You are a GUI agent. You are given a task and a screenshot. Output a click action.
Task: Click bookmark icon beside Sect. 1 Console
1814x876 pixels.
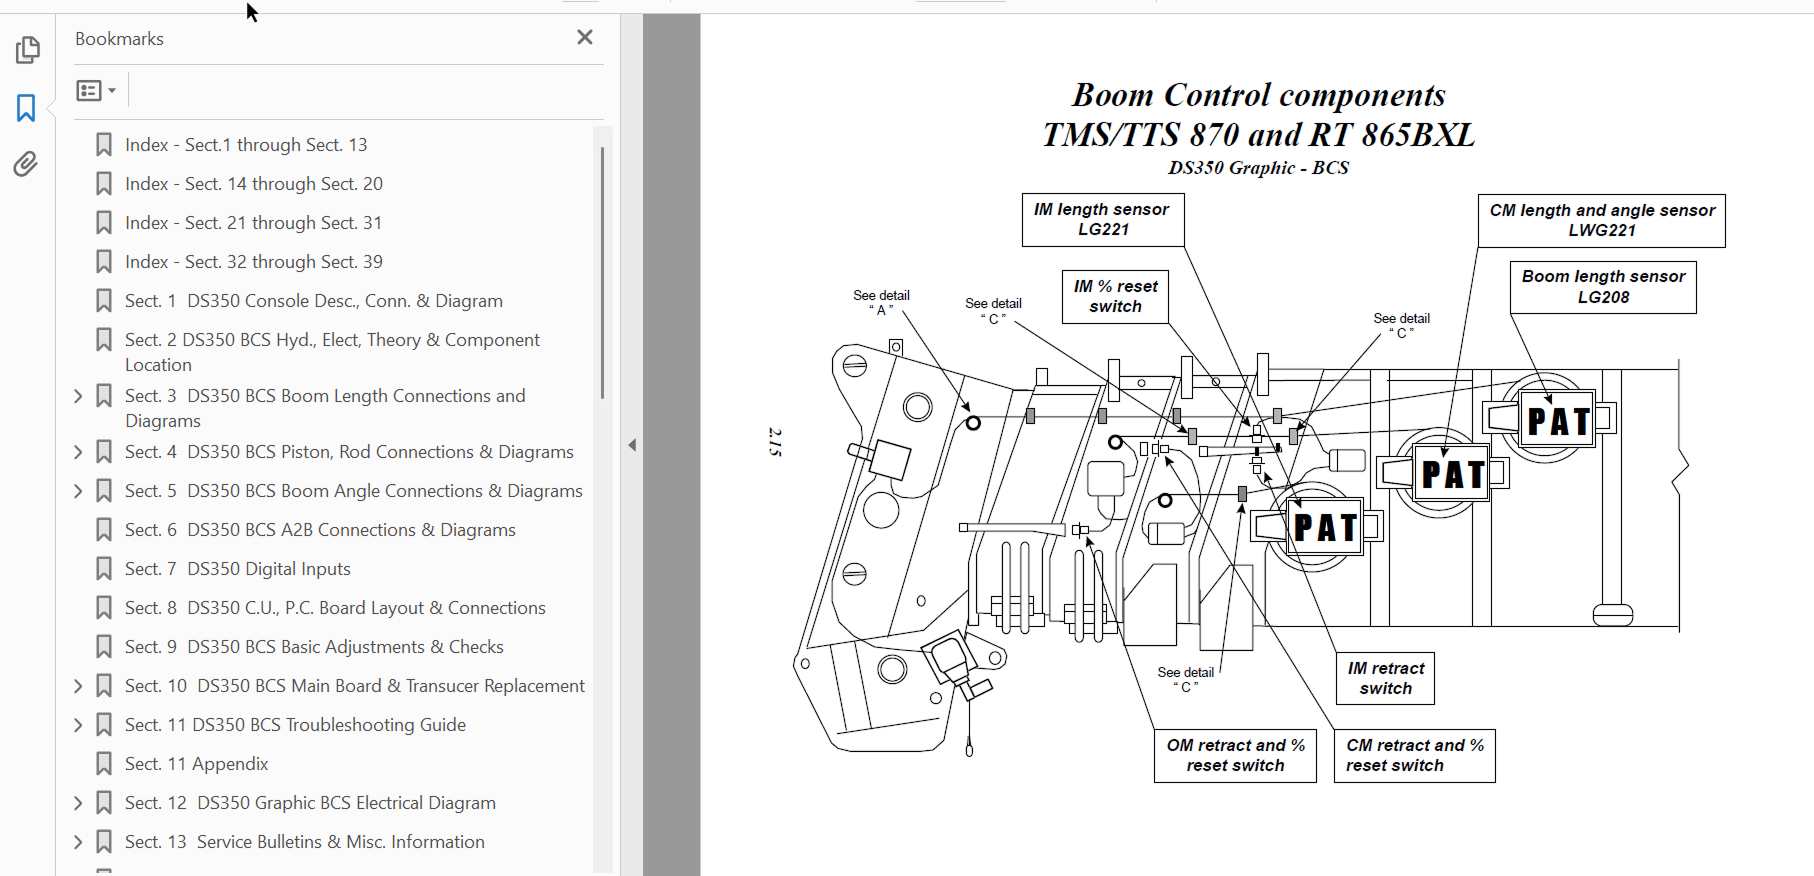(103, 301)
